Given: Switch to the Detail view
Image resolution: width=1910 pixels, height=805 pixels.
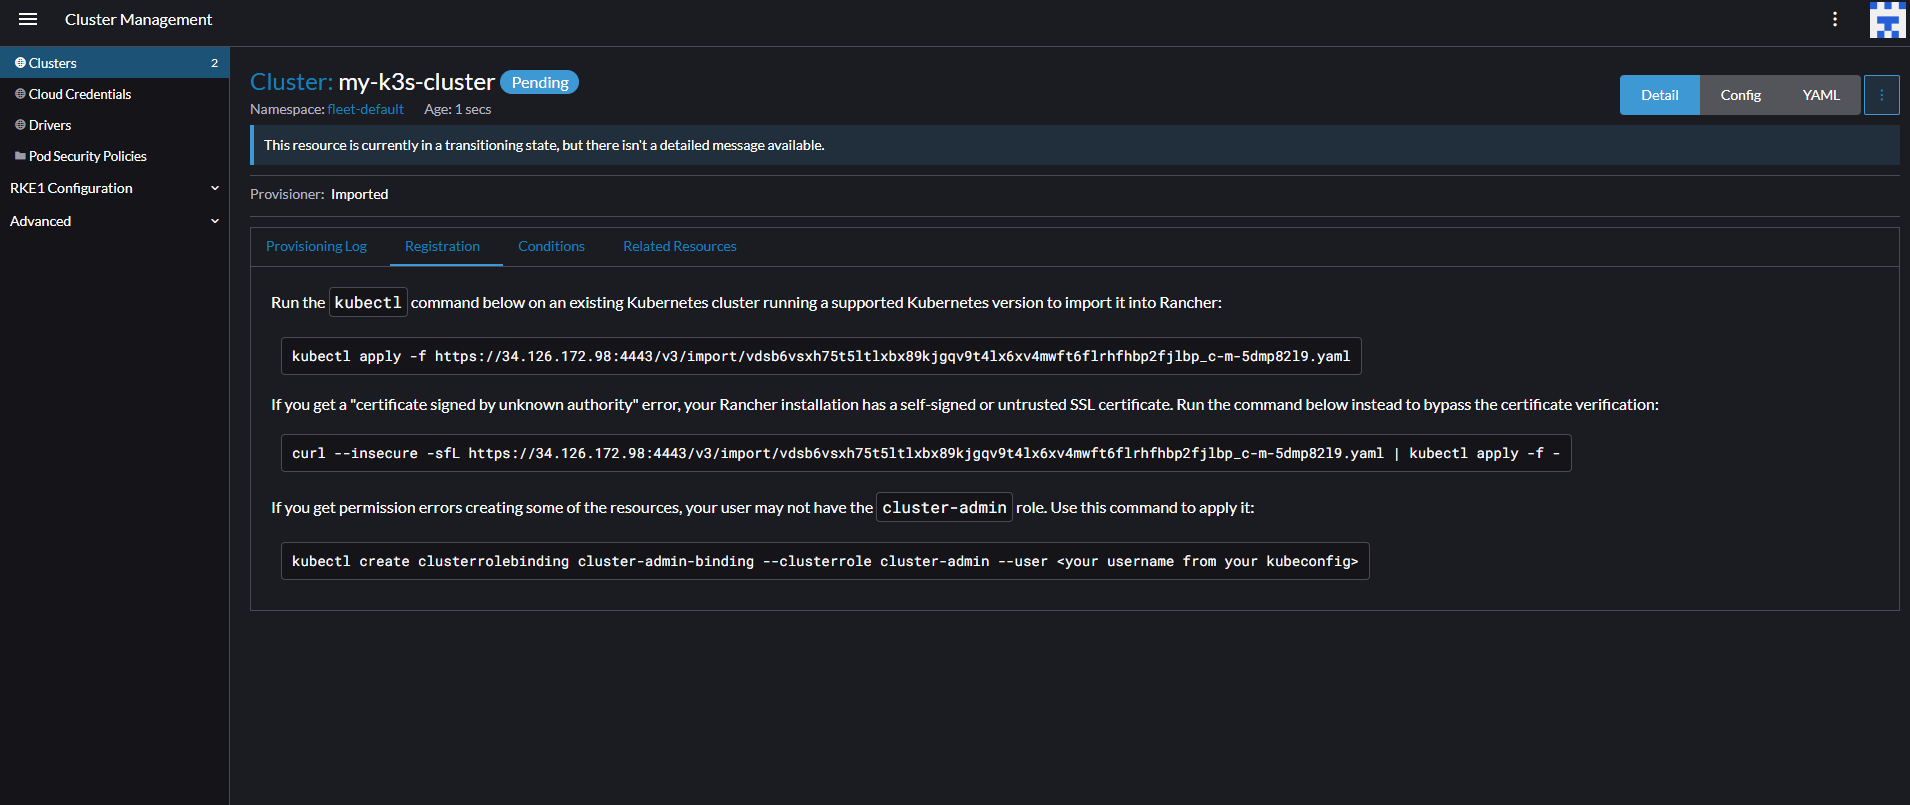Looking at the screenshot, I should coord(1660,95).
